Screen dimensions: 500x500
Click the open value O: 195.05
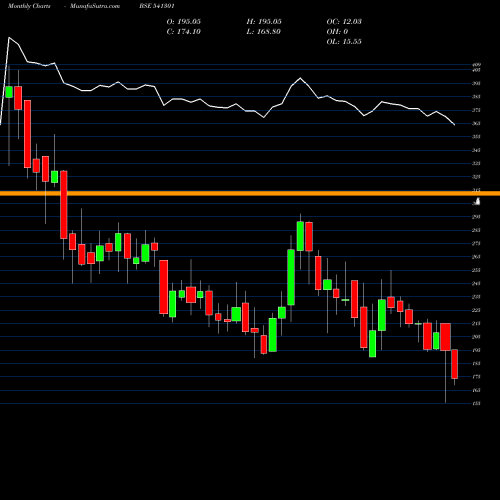(184, 22)
